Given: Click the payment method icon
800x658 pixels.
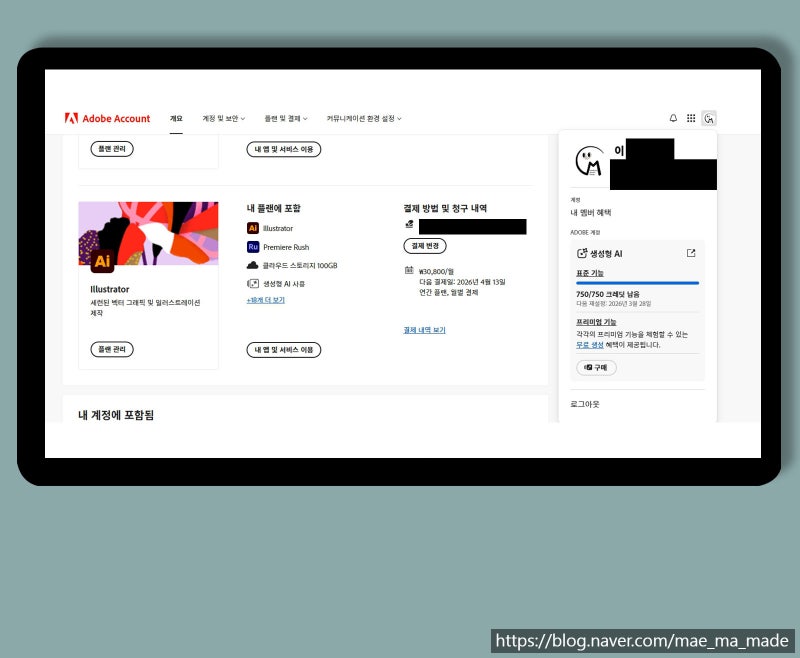Looking at the screenshot, I should tap(409, 224).
